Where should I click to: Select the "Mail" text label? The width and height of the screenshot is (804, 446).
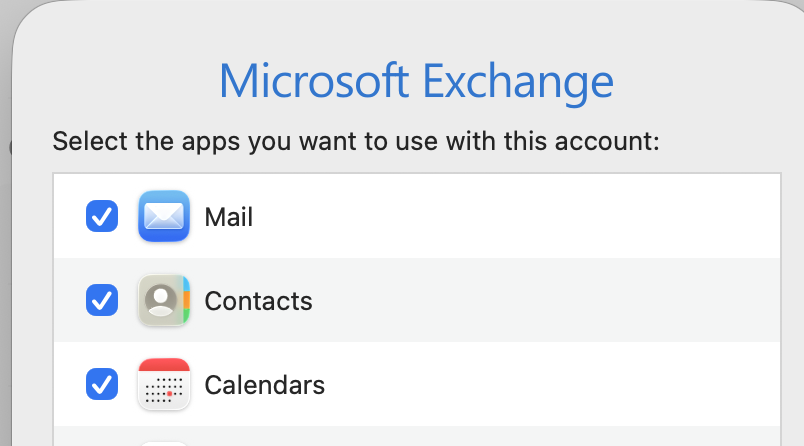coord(228,217)
